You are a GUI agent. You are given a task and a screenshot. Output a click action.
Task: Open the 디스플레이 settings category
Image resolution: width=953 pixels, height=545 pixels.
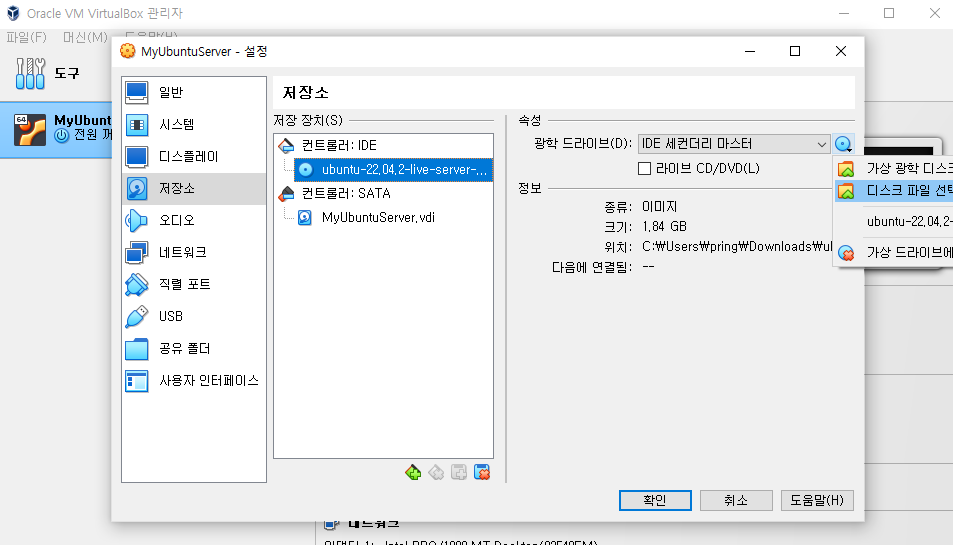tap(193, 157)
